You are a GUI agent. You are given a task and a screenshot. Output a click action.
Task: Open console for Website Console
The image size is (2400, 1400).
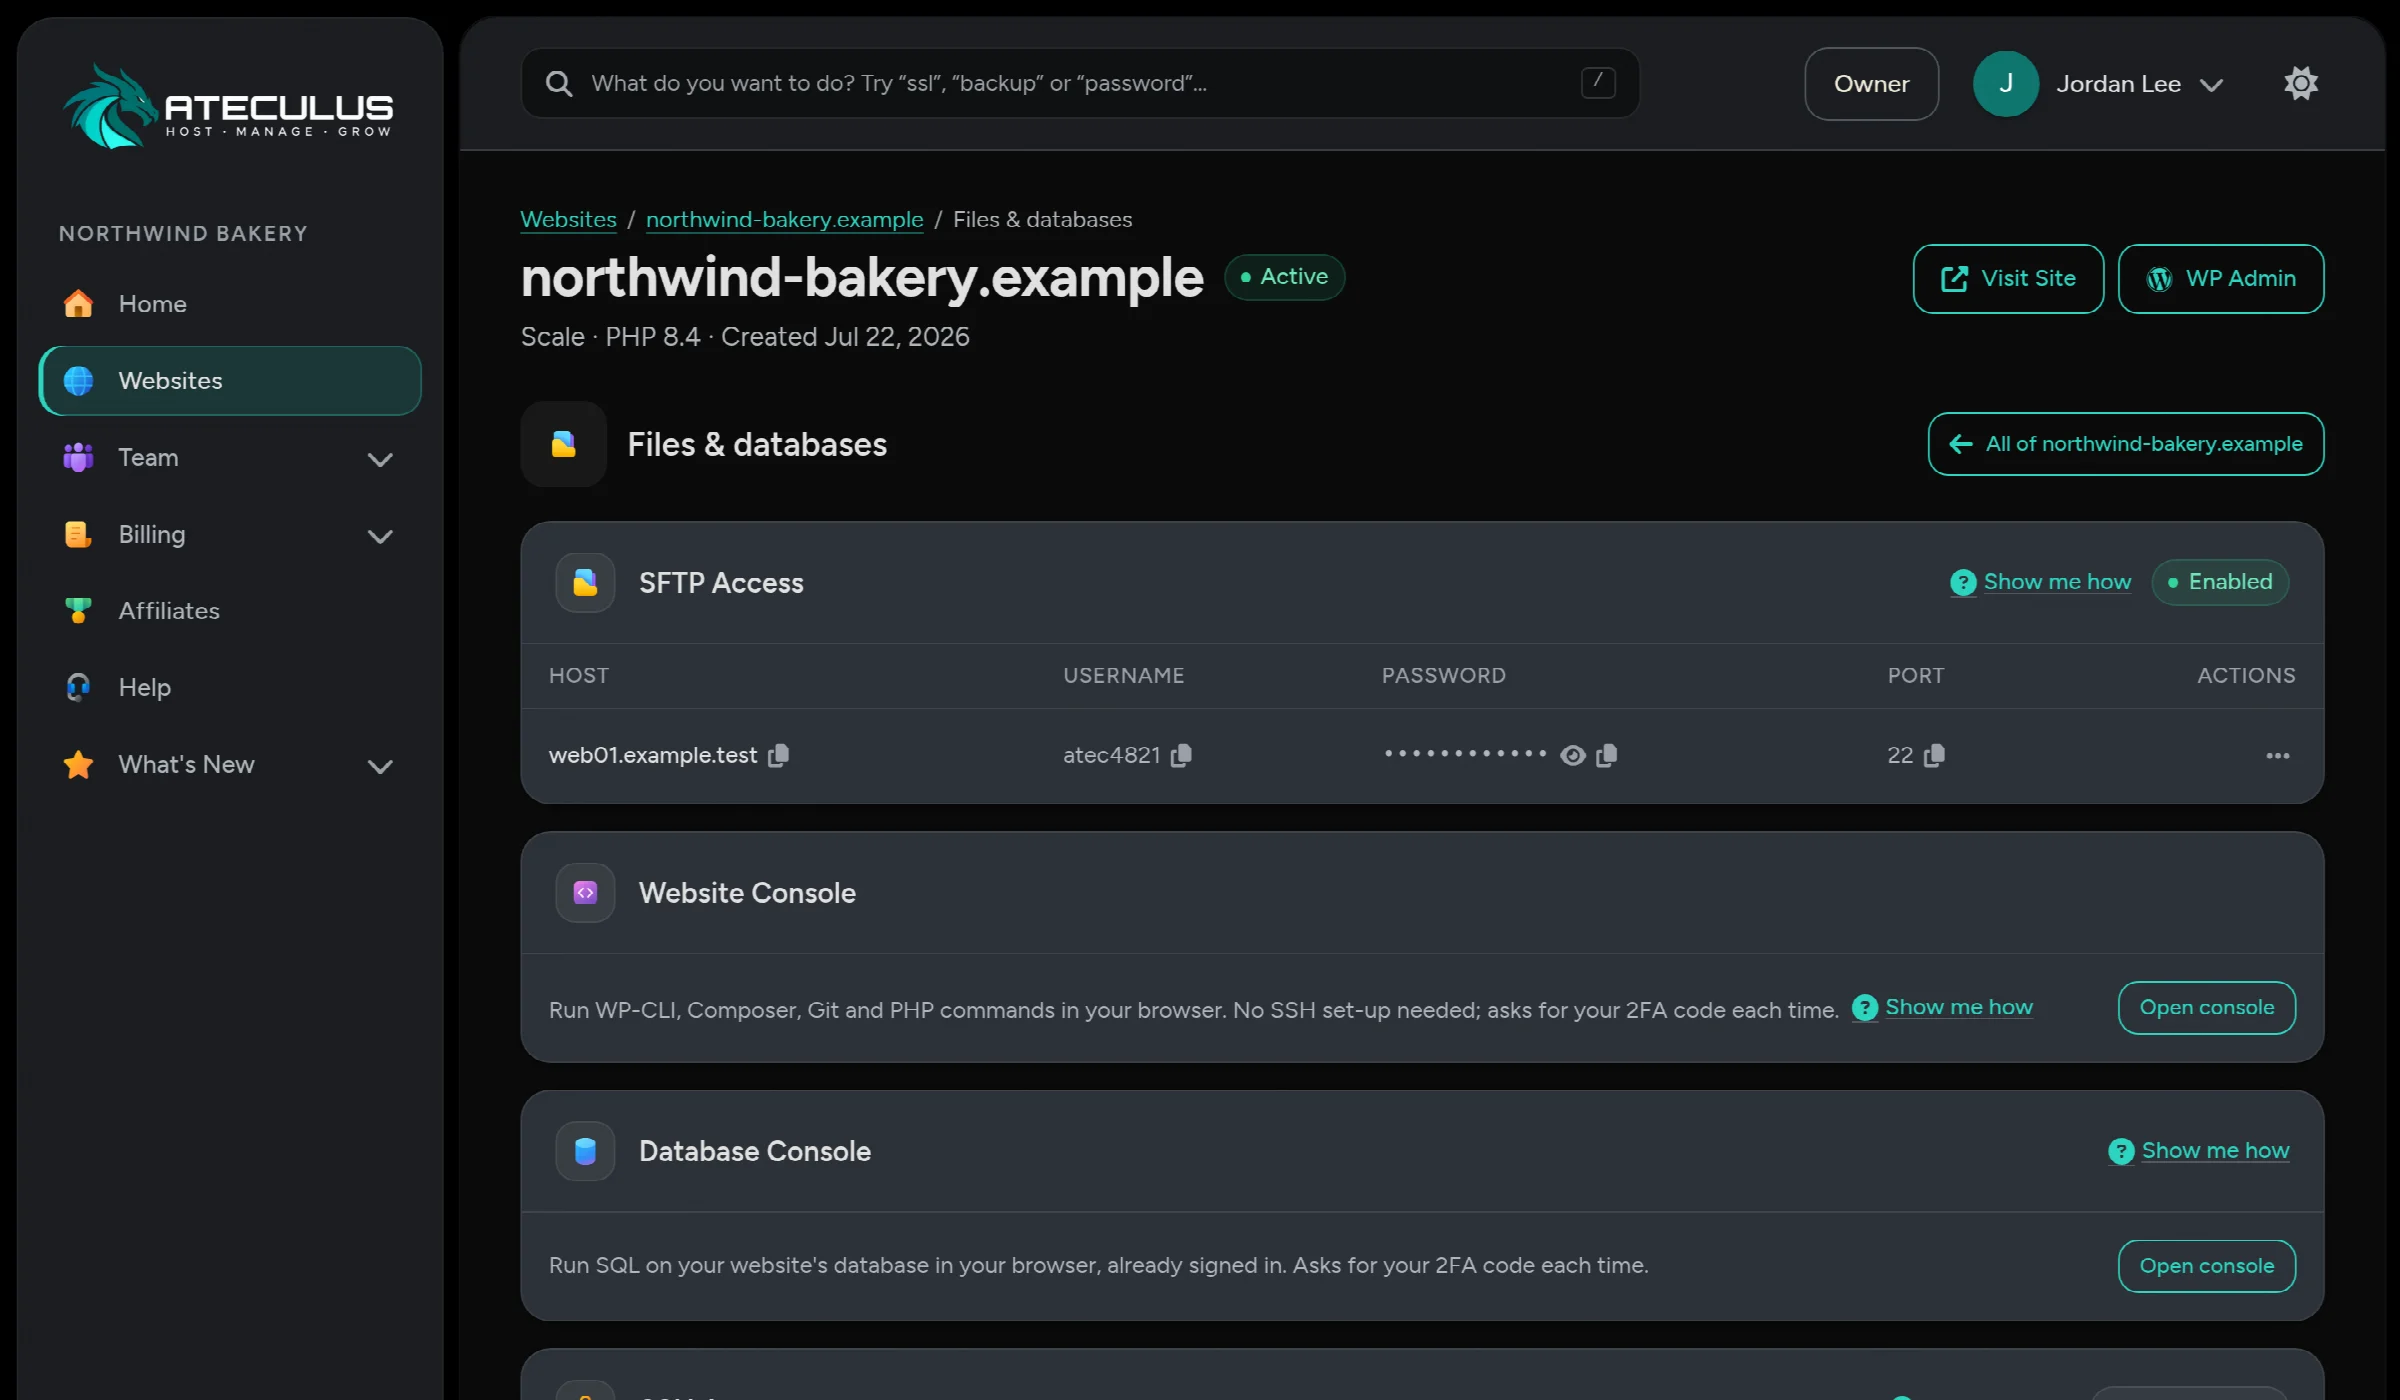point(2207,1008)
